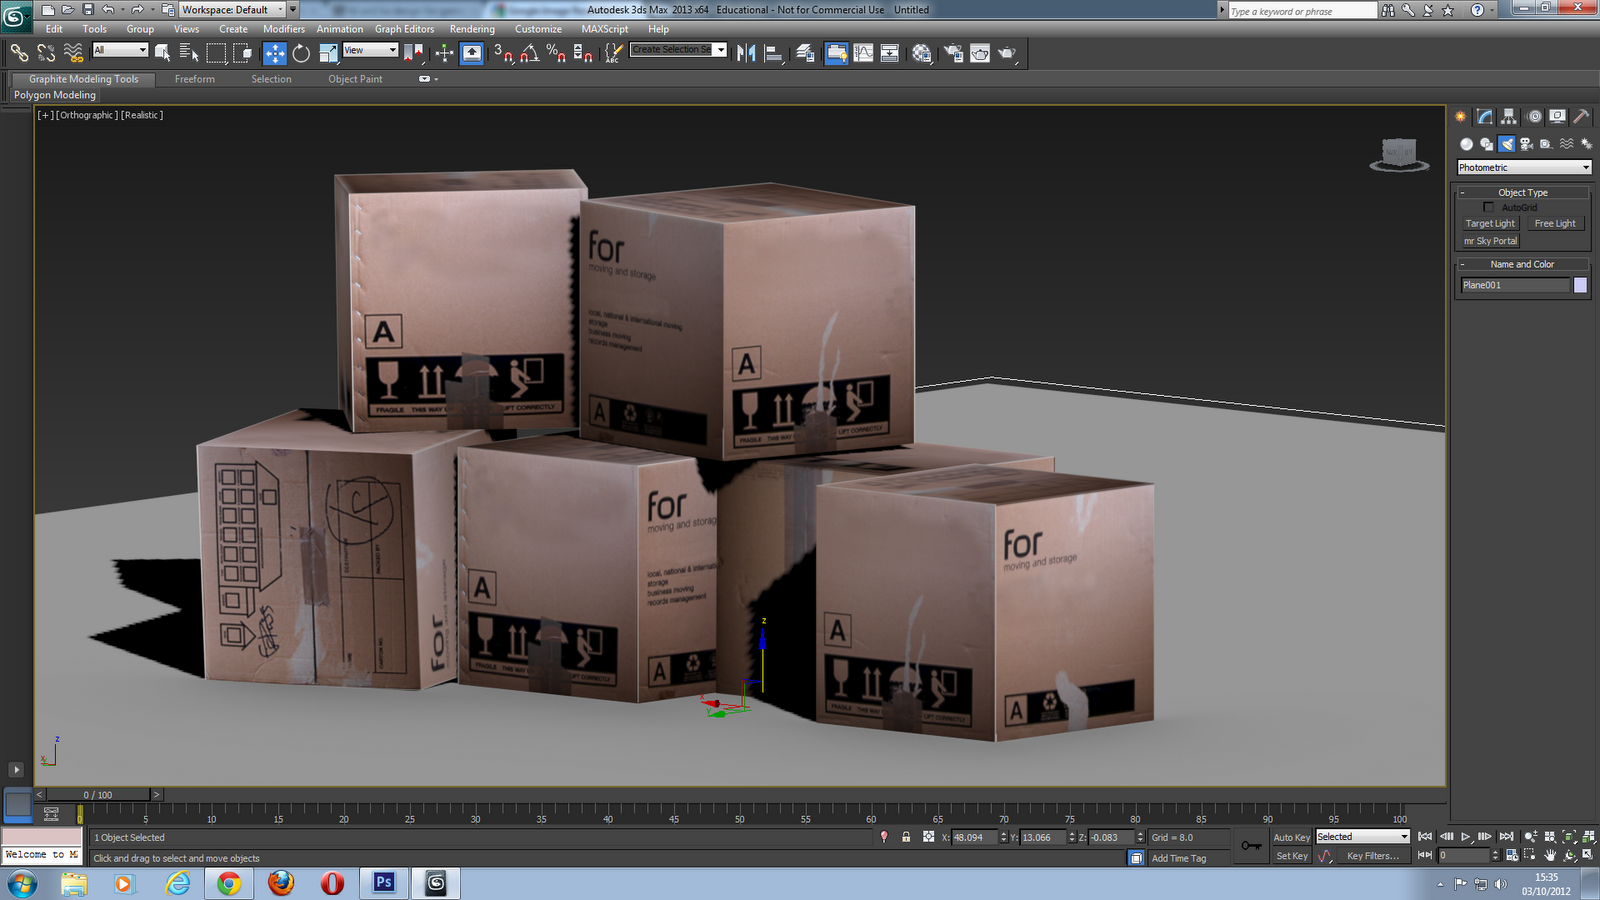Image resolution: width=1600 pixels, height=900 pixels.
Task: Select Space Warps category icon
Action: (1566, 144)
